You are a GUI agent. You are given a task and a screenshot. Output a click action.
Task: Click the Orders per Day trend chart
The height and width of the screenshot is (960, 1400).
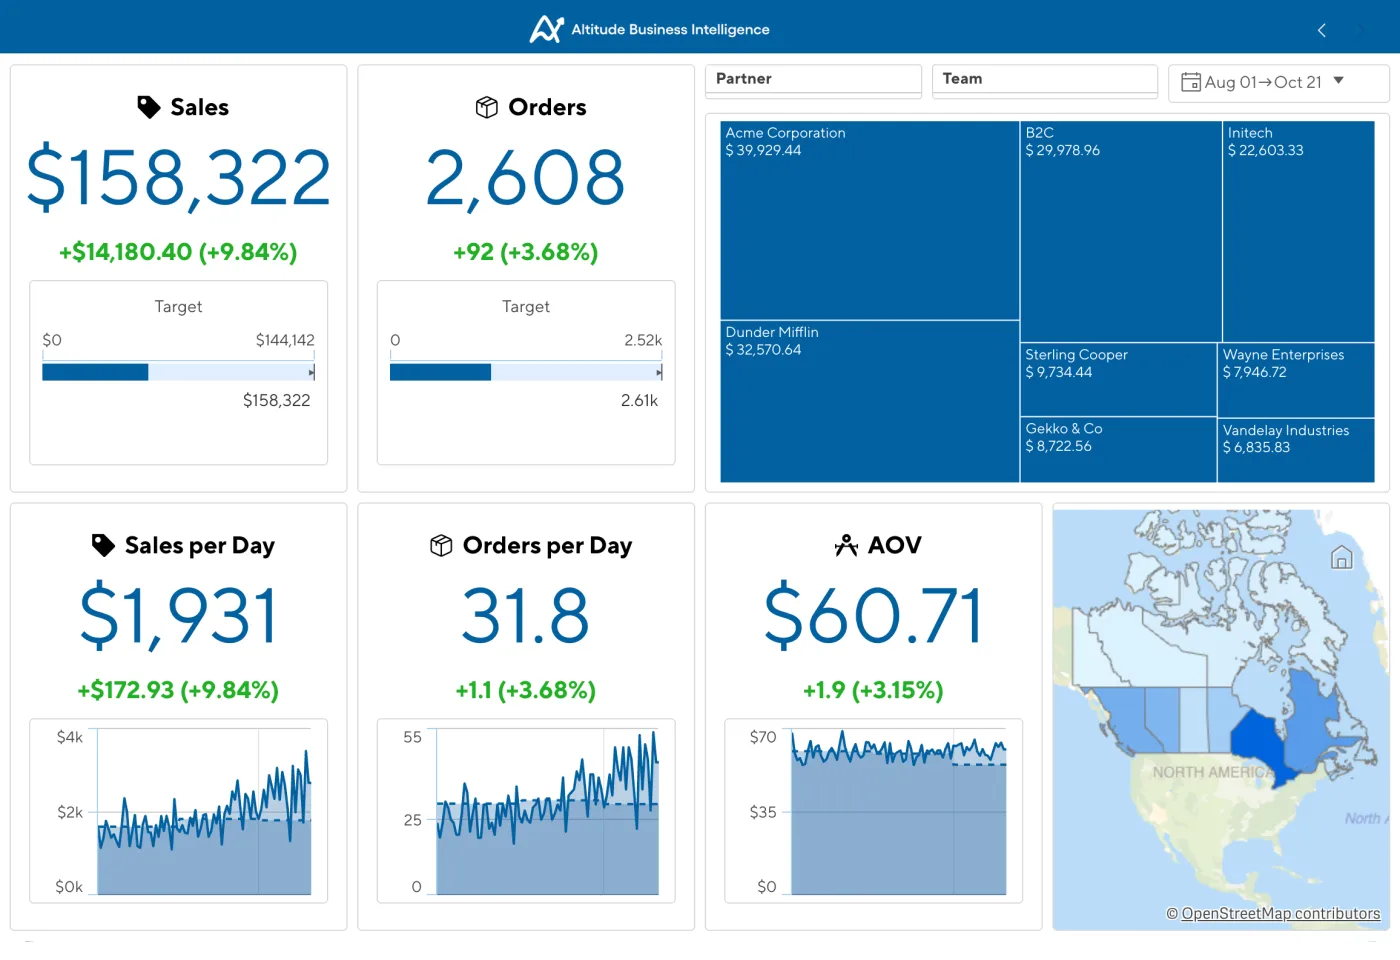point(548,812)
